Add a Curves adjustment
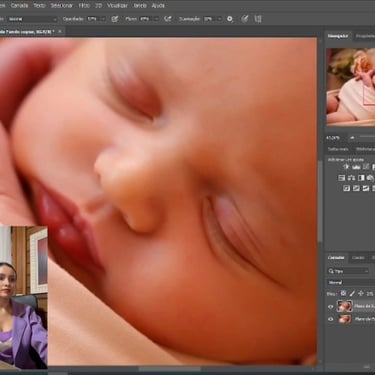The width and height of the screenshot is (375, 375). (x=366, y=167)
